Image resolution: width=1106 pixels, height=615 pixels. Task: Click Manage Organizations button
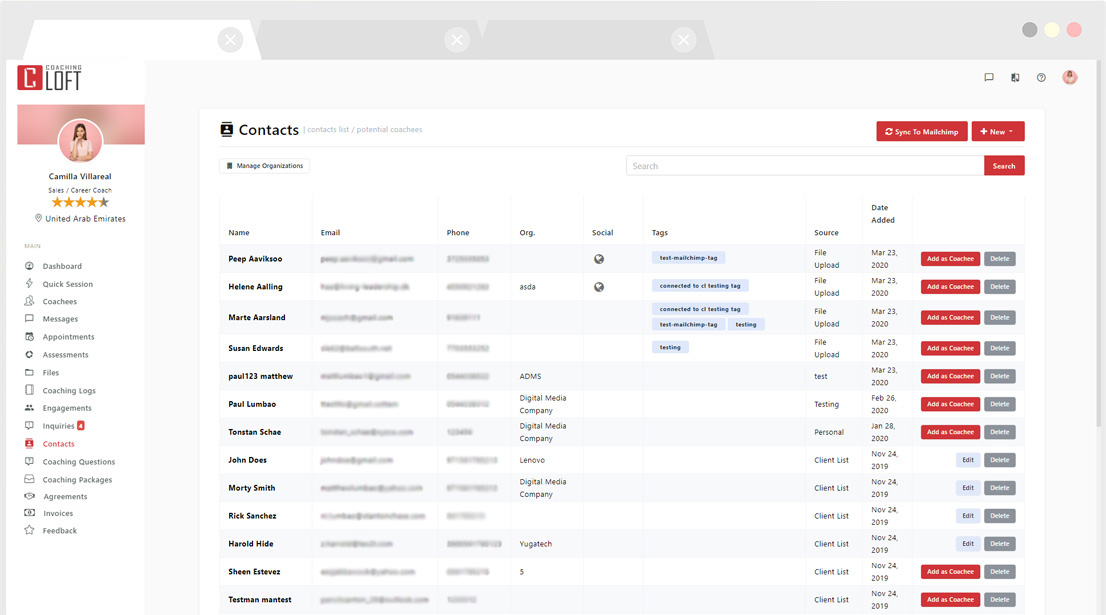tap(264, 166)
